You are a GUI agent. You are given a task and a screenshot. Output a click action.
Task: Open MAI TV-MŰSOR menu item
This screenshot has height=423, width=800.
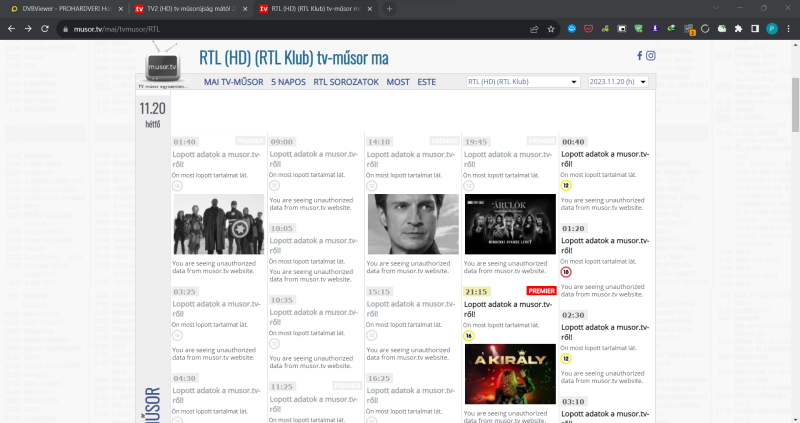point(234,82)
